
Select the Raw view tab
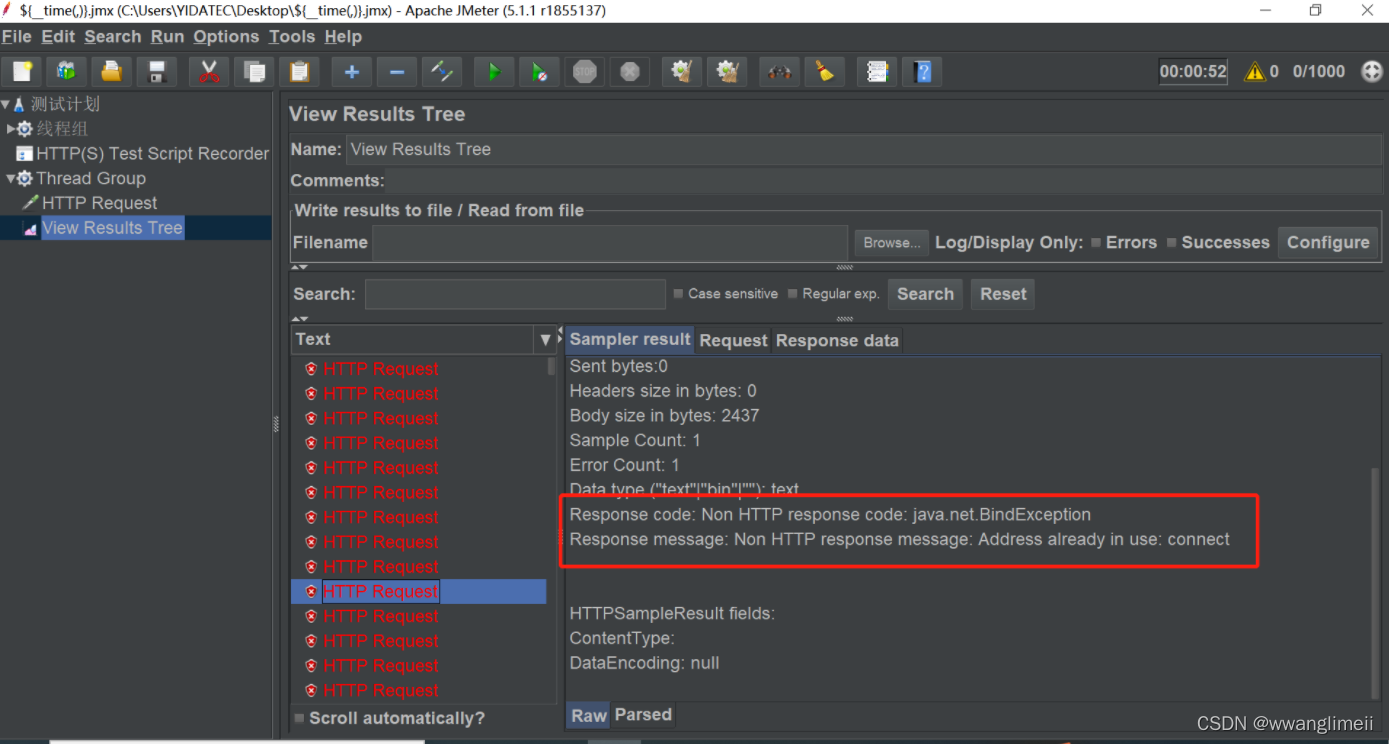589,715
